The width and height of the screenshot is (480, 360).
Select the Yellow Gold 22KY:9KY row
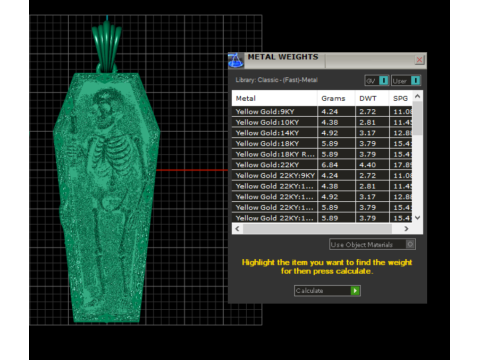click(322, 175)
